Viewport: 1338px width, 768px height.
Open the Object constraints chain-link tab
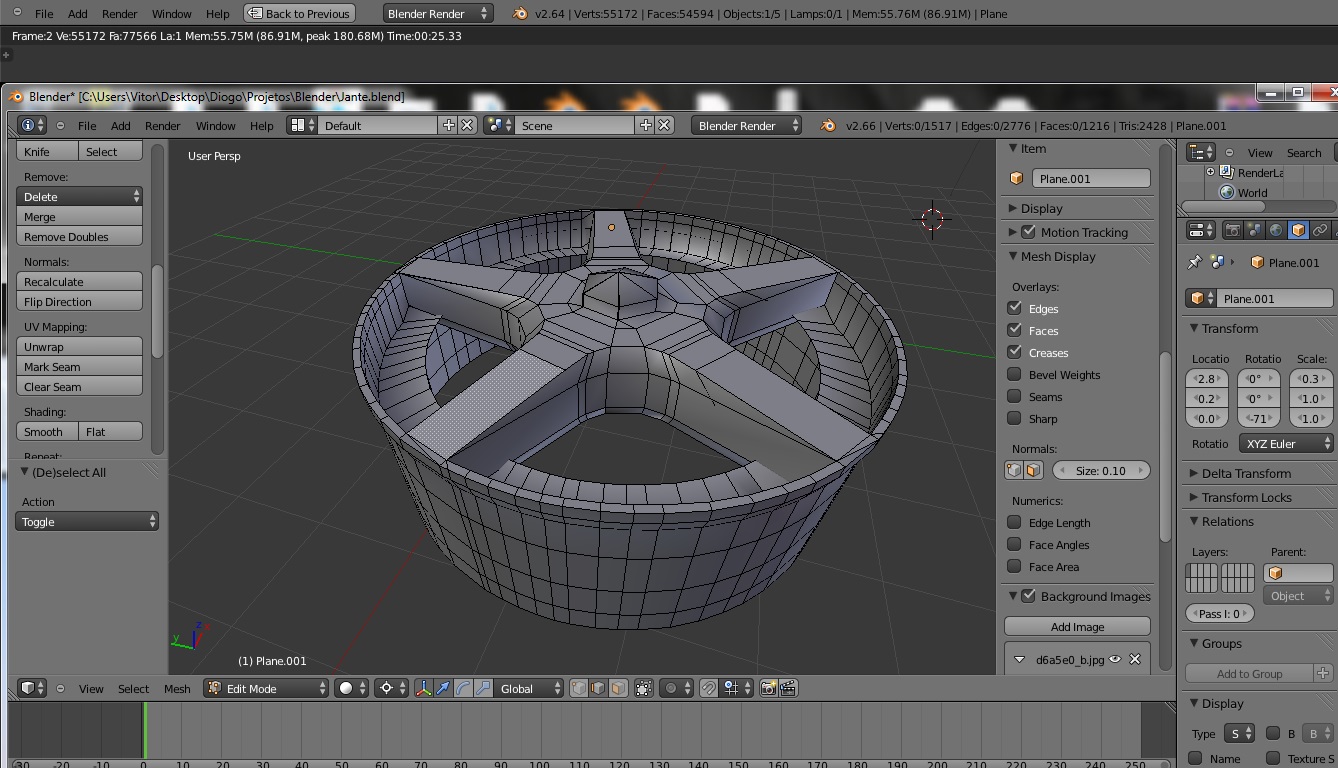1320,230
